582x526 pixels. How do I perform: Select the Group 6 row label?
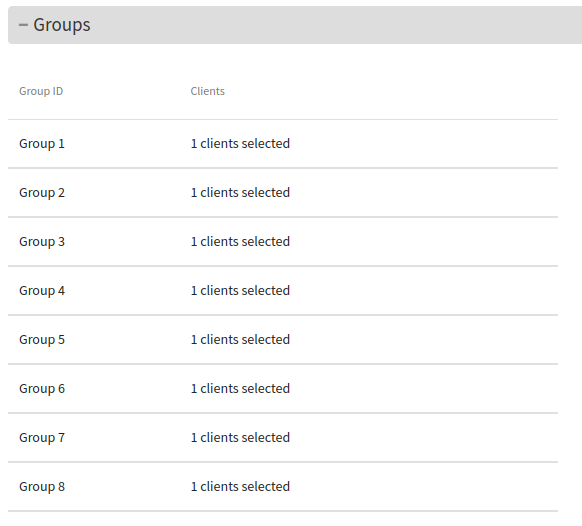point(42,389)
